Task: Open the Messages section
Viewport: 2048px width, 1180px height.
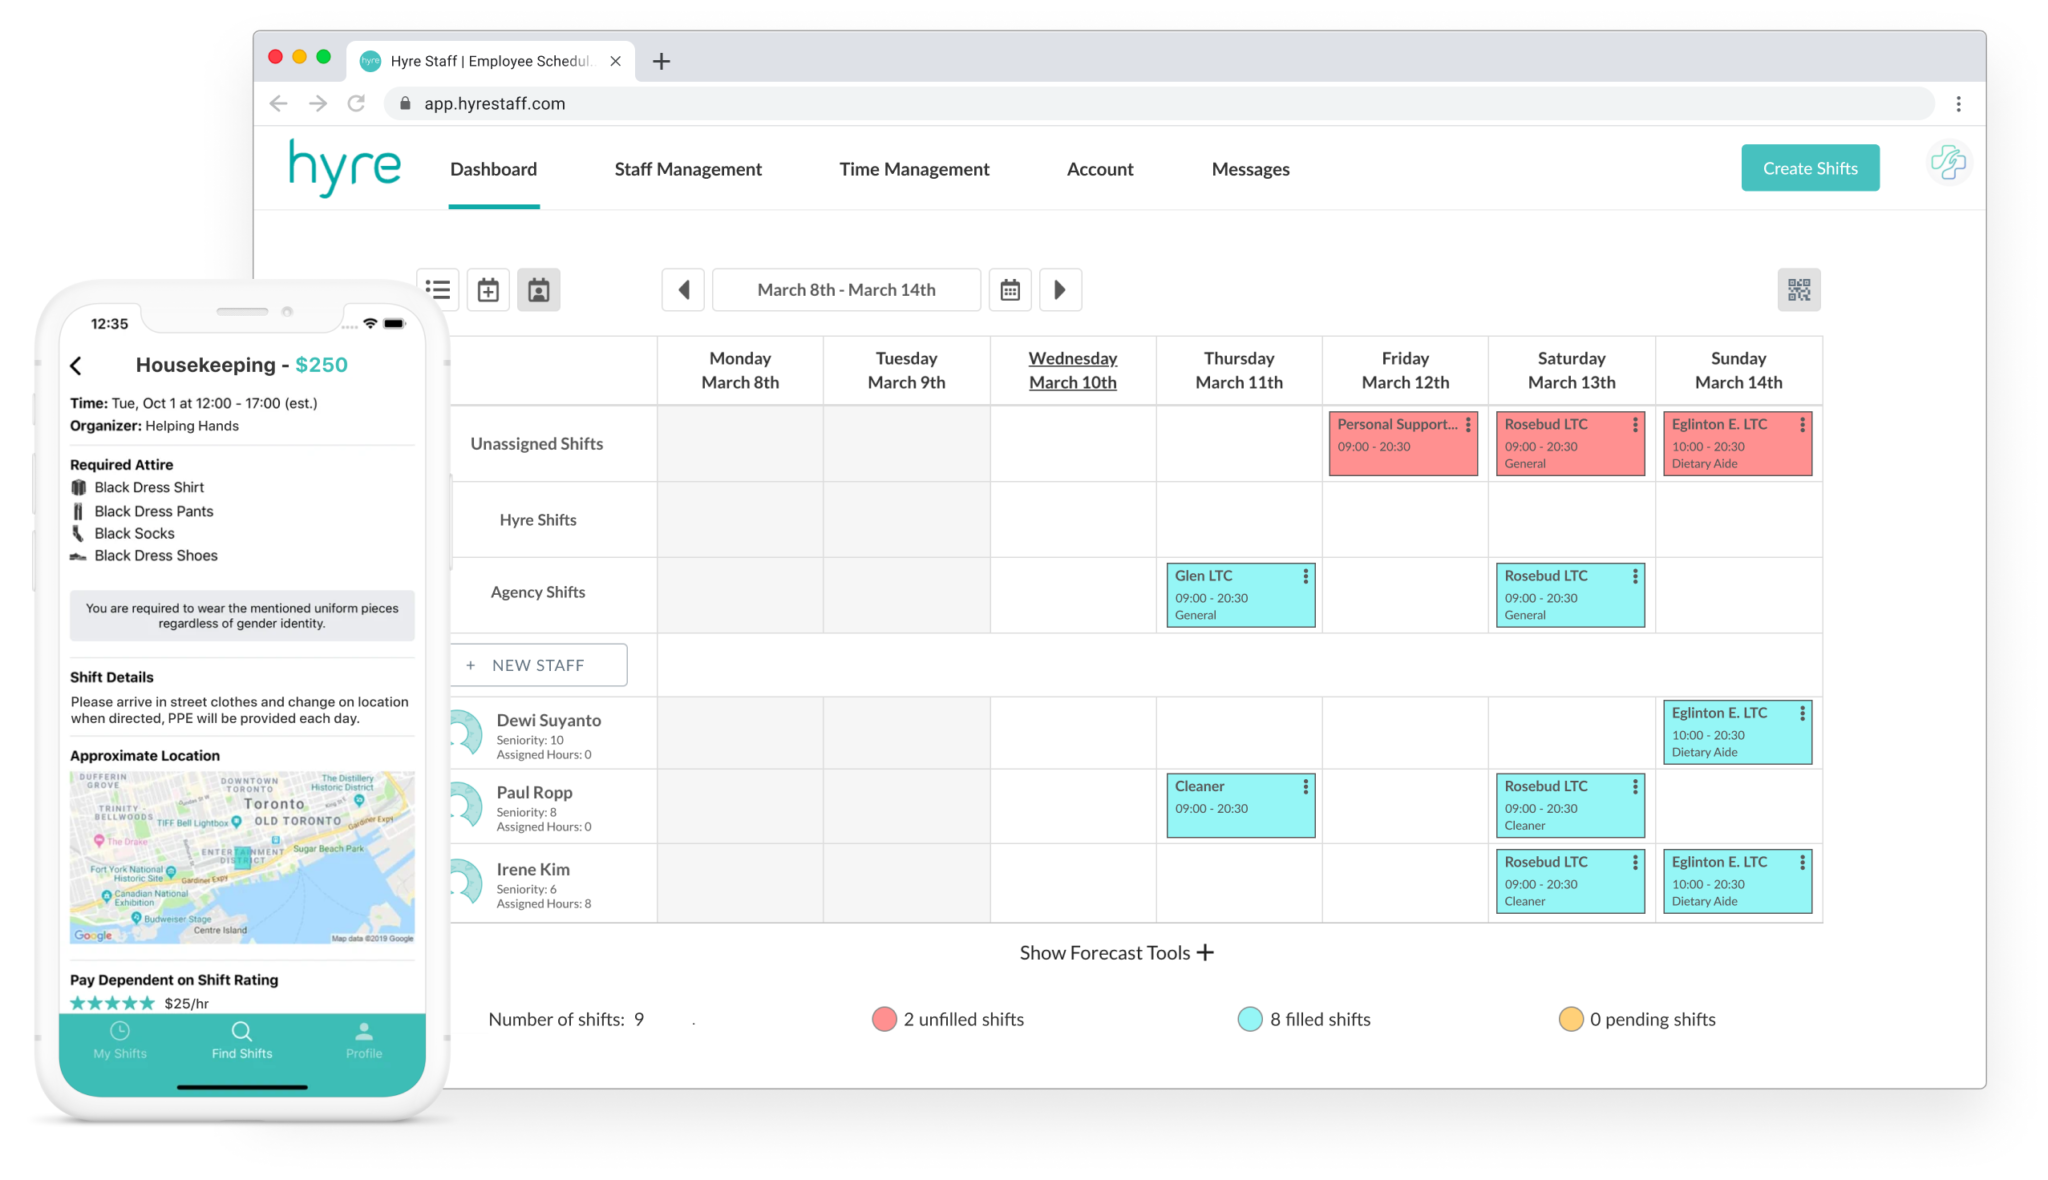Action: click(x=1250, y=168)
